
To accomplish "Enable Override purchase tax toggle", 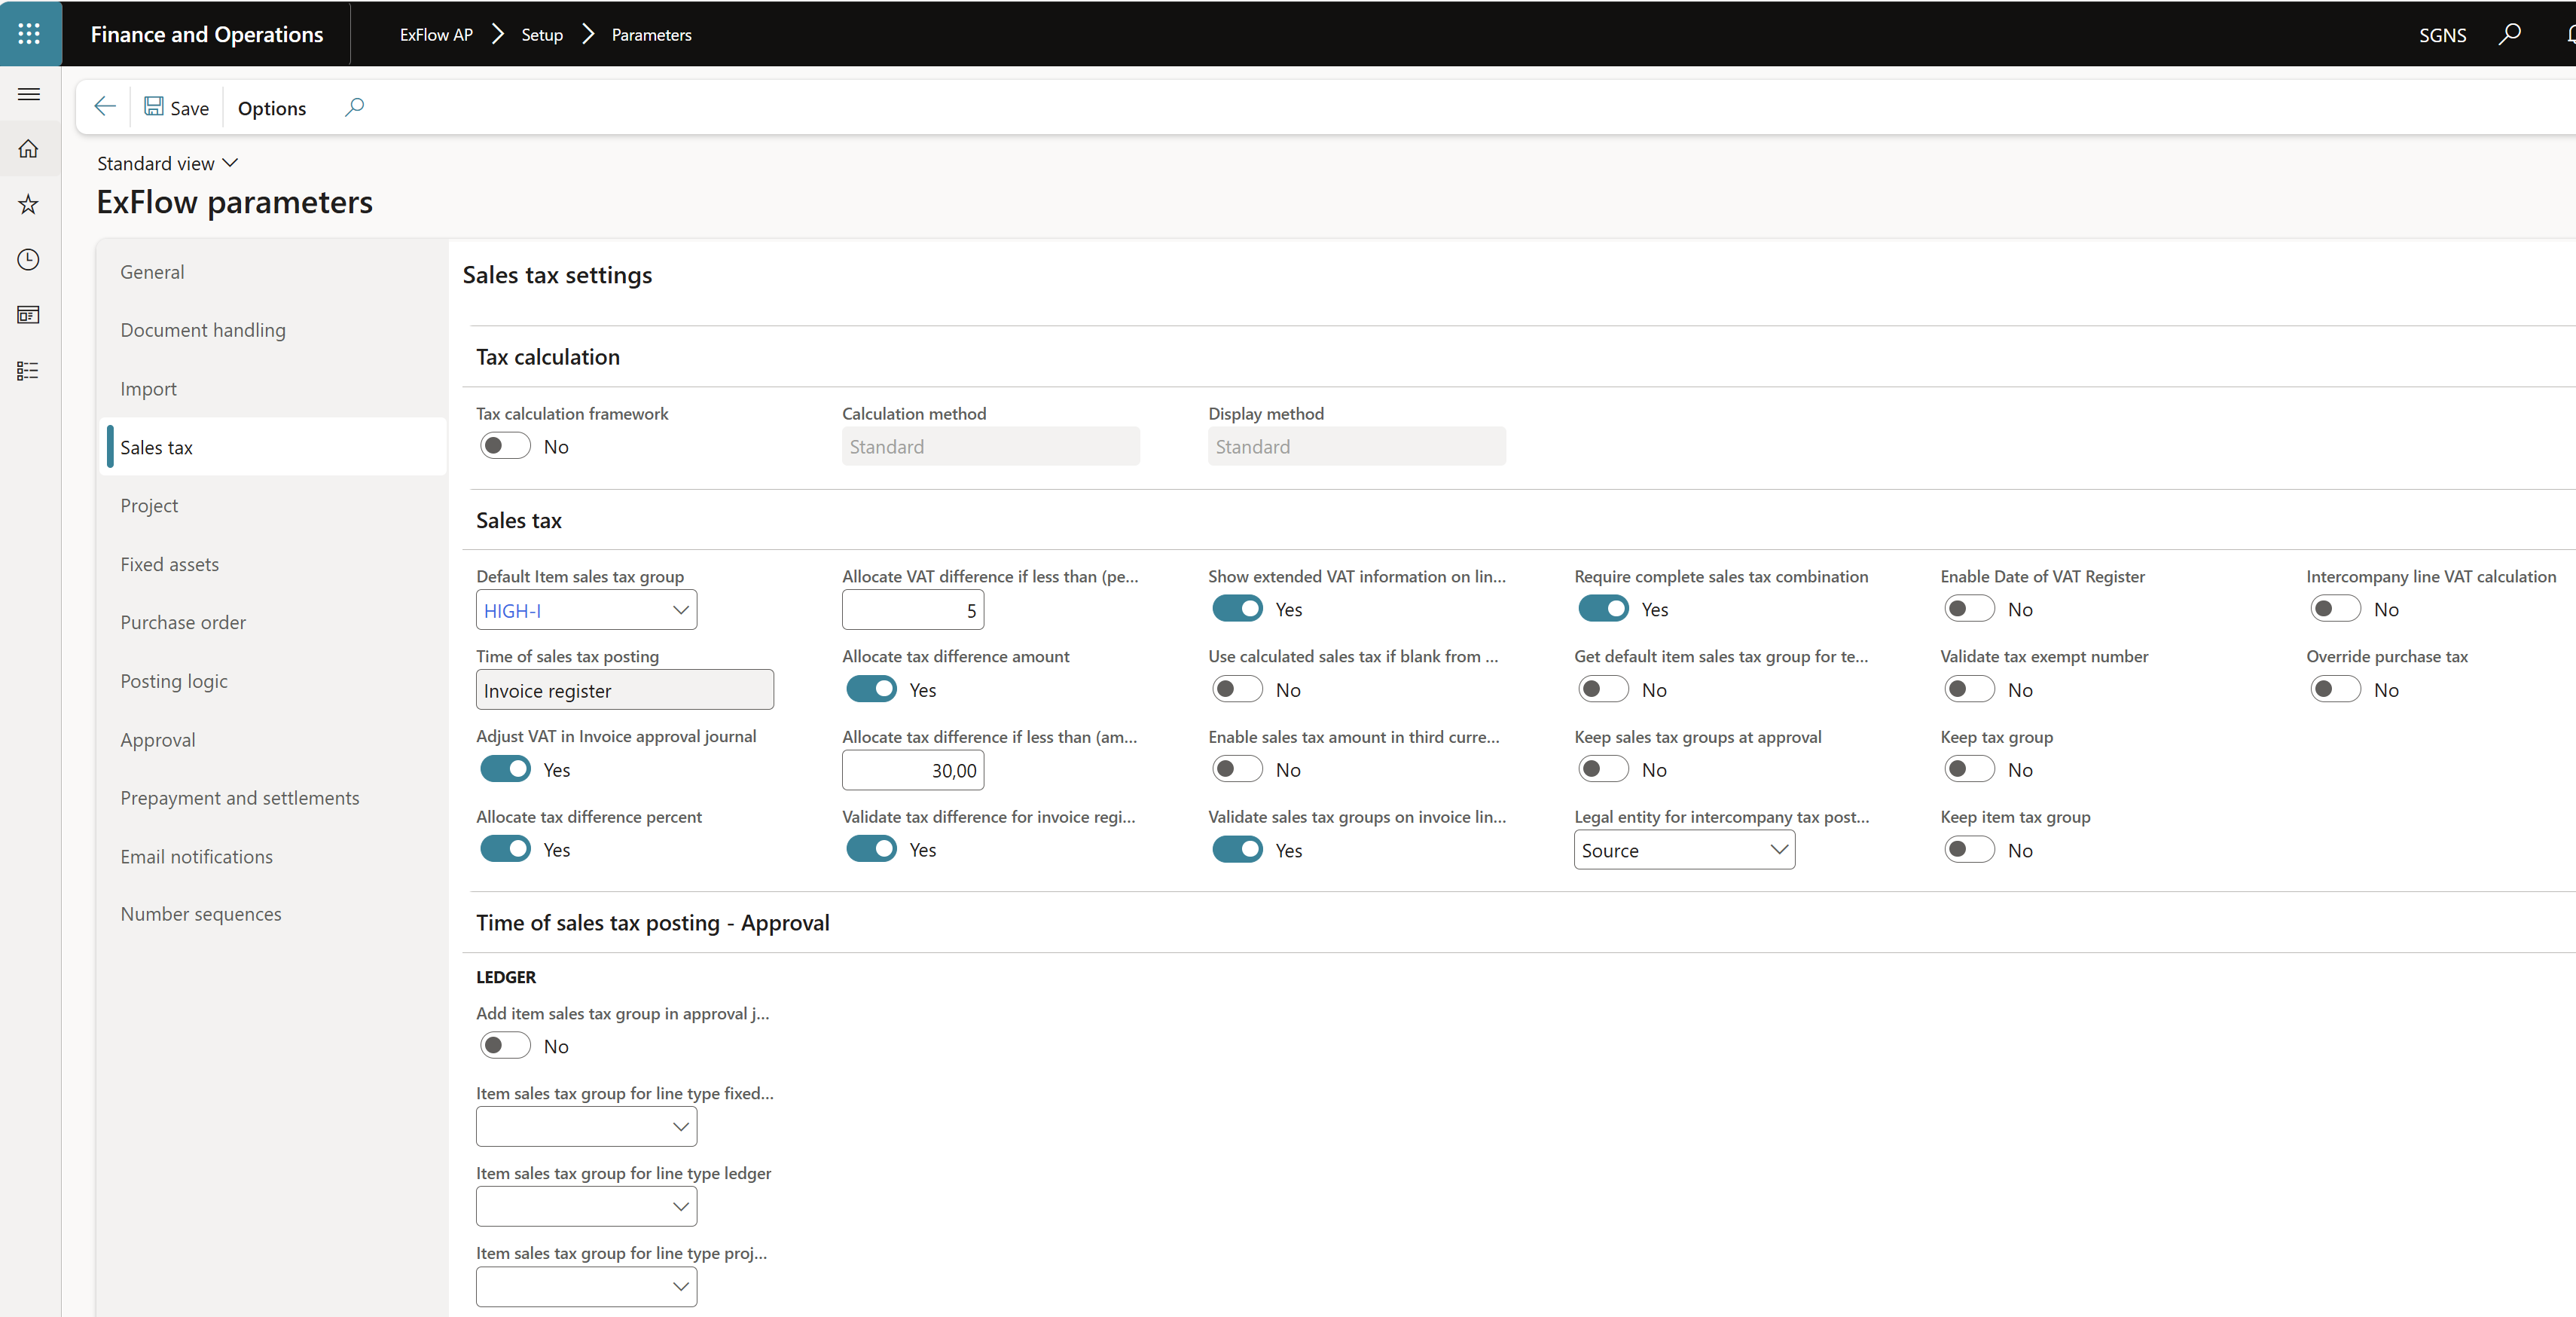I will coord(2335,689).
